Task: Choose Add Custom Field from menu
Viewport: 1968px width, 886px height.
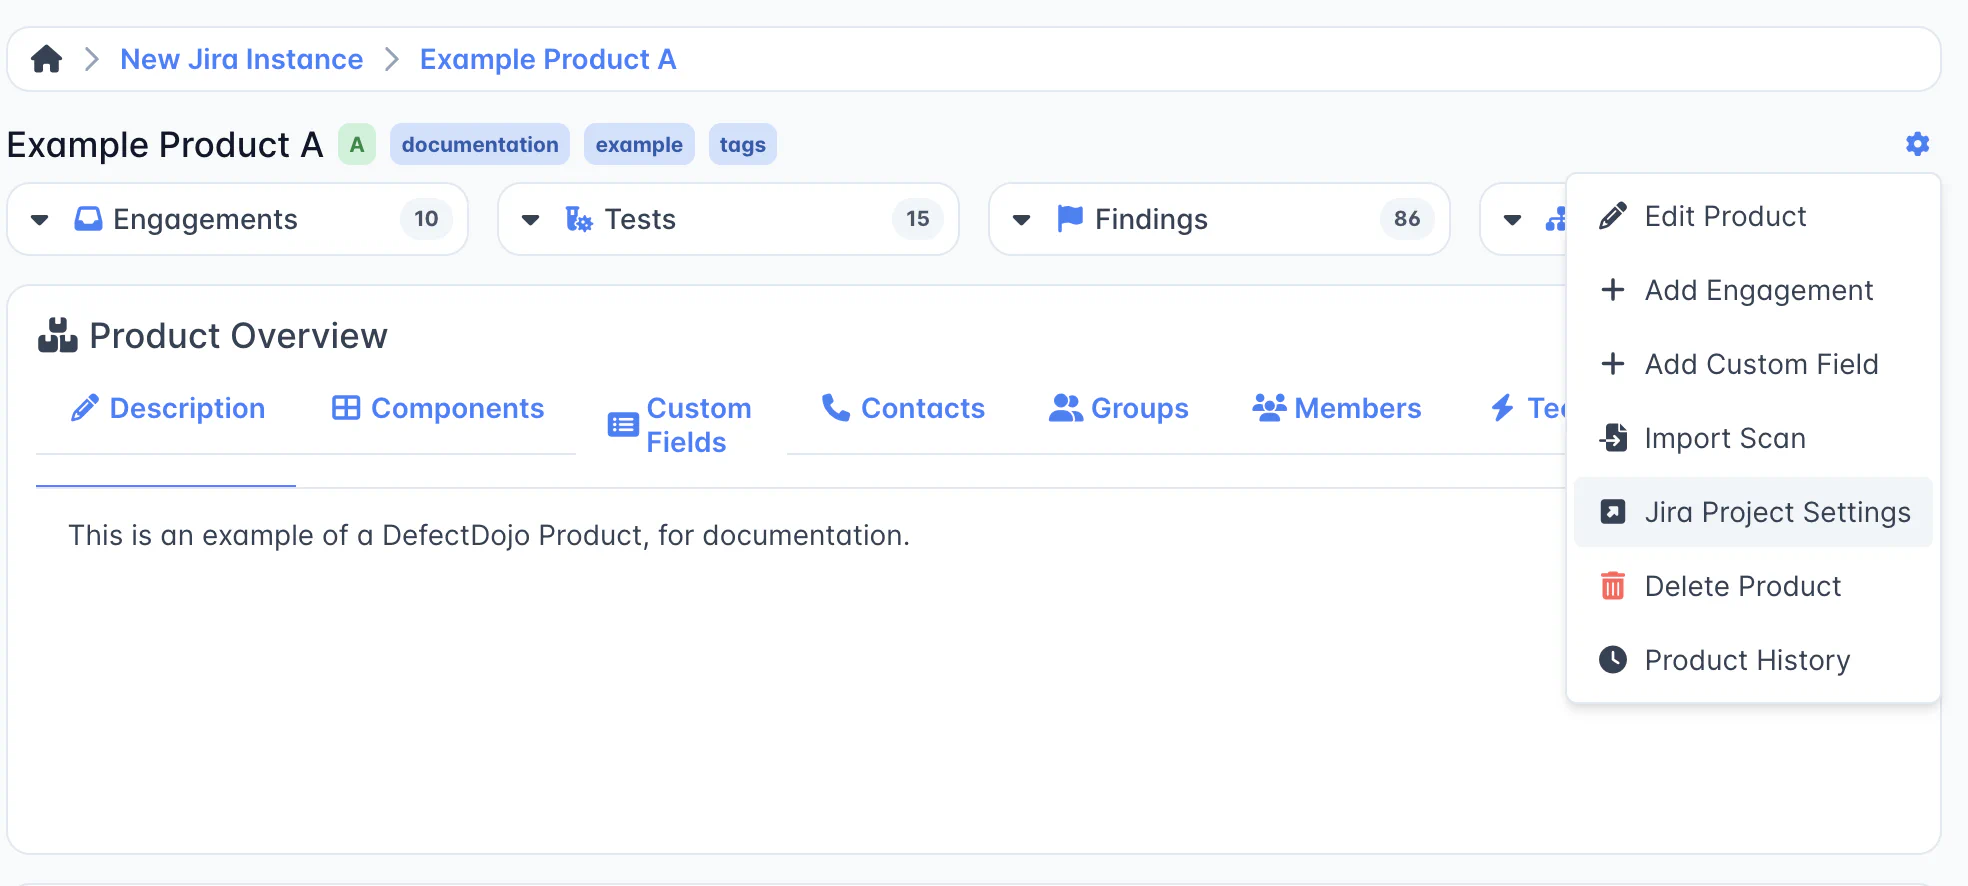Action: point(1760,364)
